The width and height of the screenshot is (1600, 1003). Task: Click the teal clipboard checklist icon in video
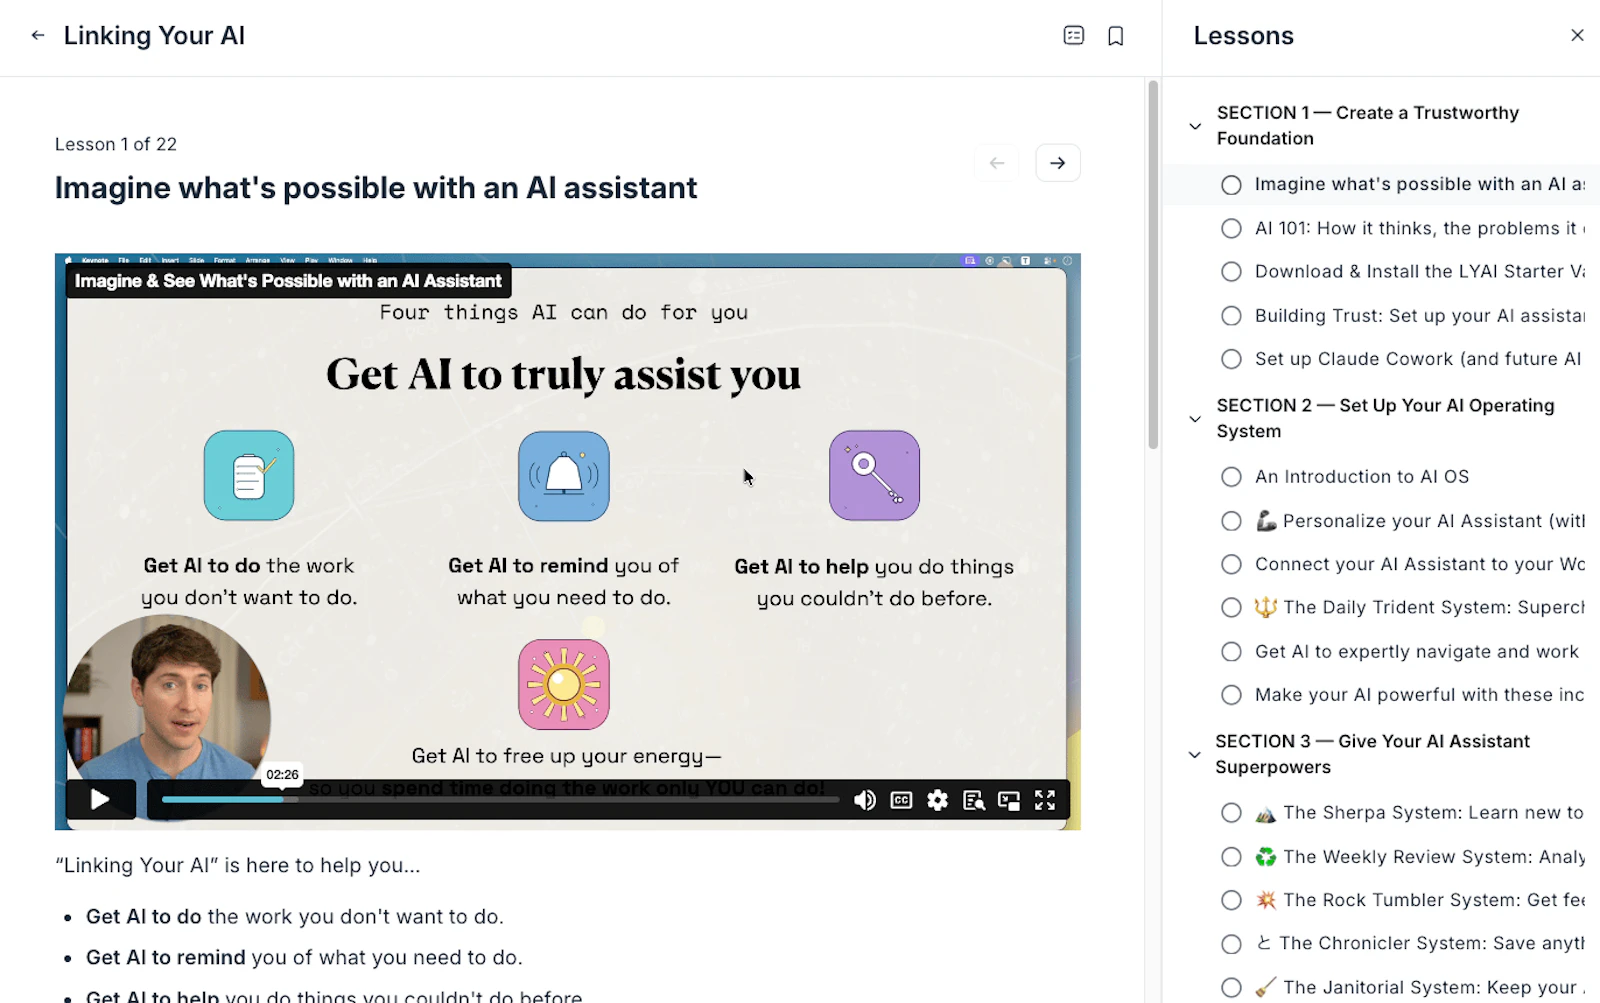coord(249,476)
